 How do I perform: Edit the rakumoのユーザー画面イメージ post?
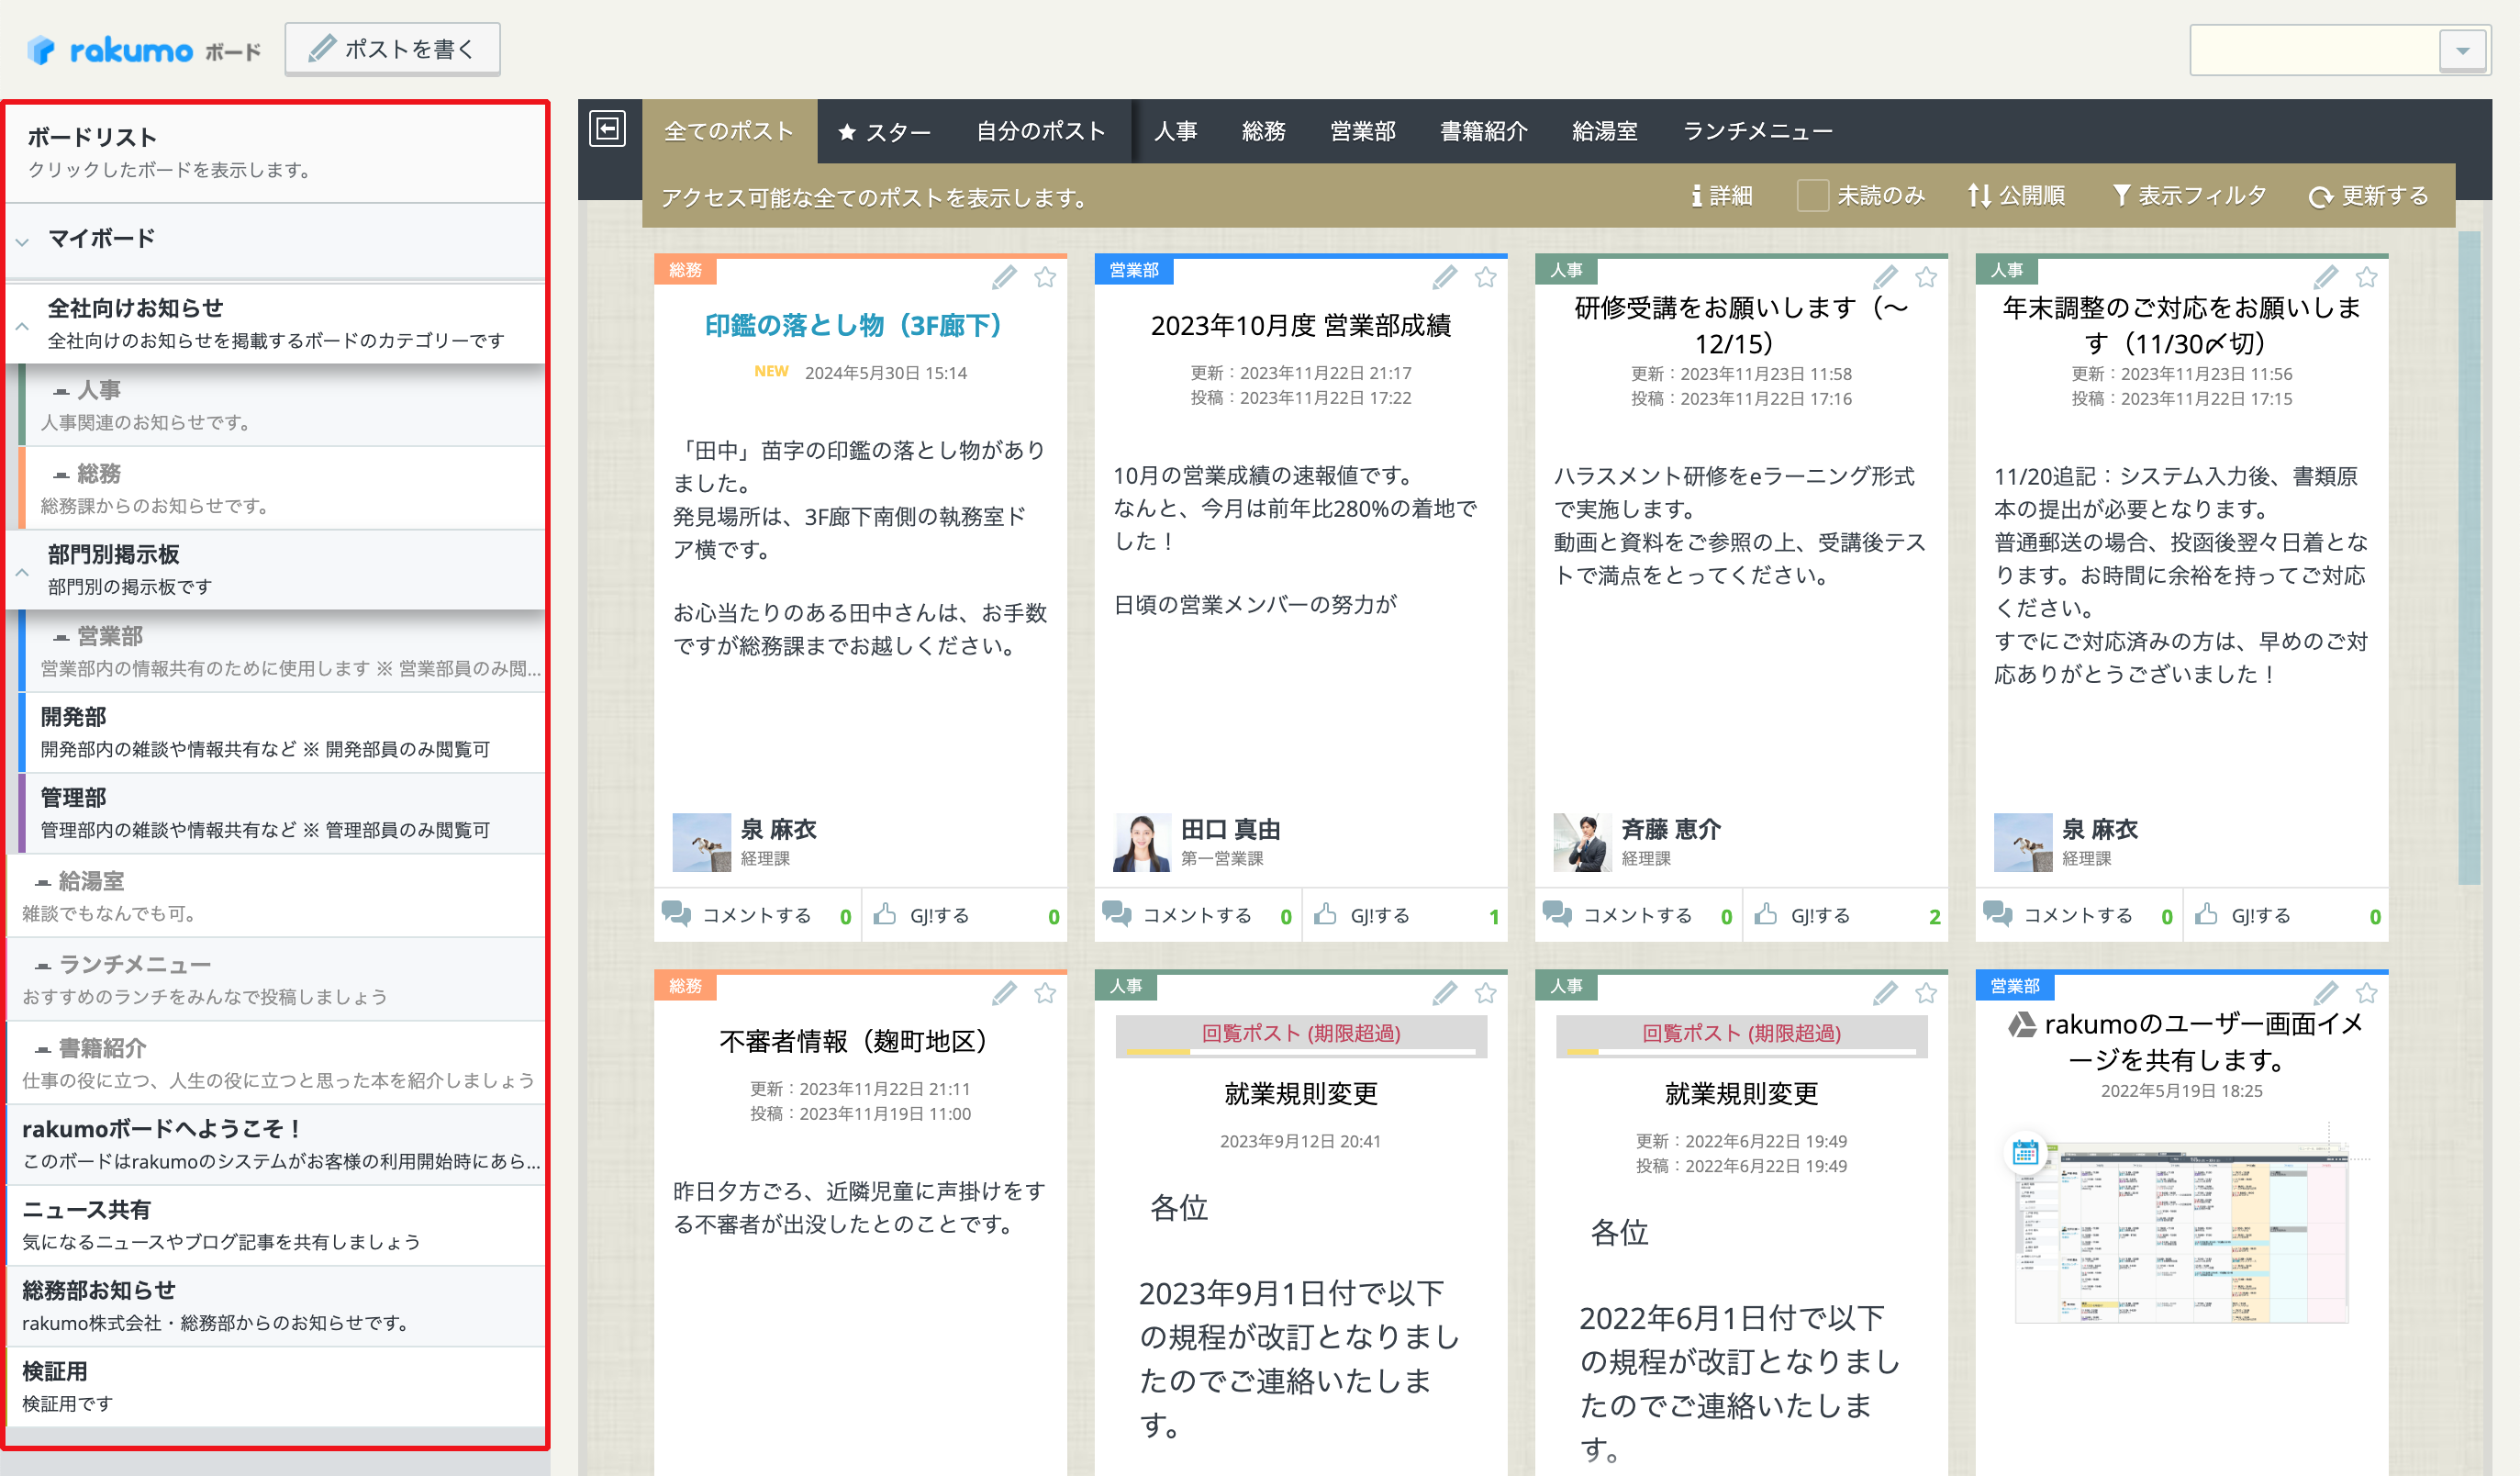(x=2325, y=993)
